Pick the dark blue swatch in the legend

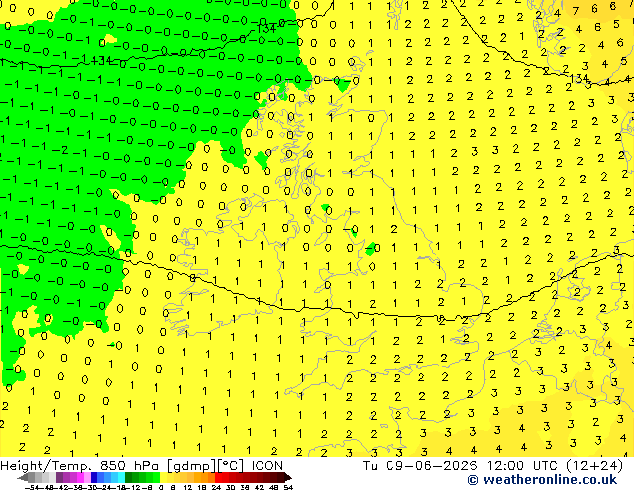(94, 478)
